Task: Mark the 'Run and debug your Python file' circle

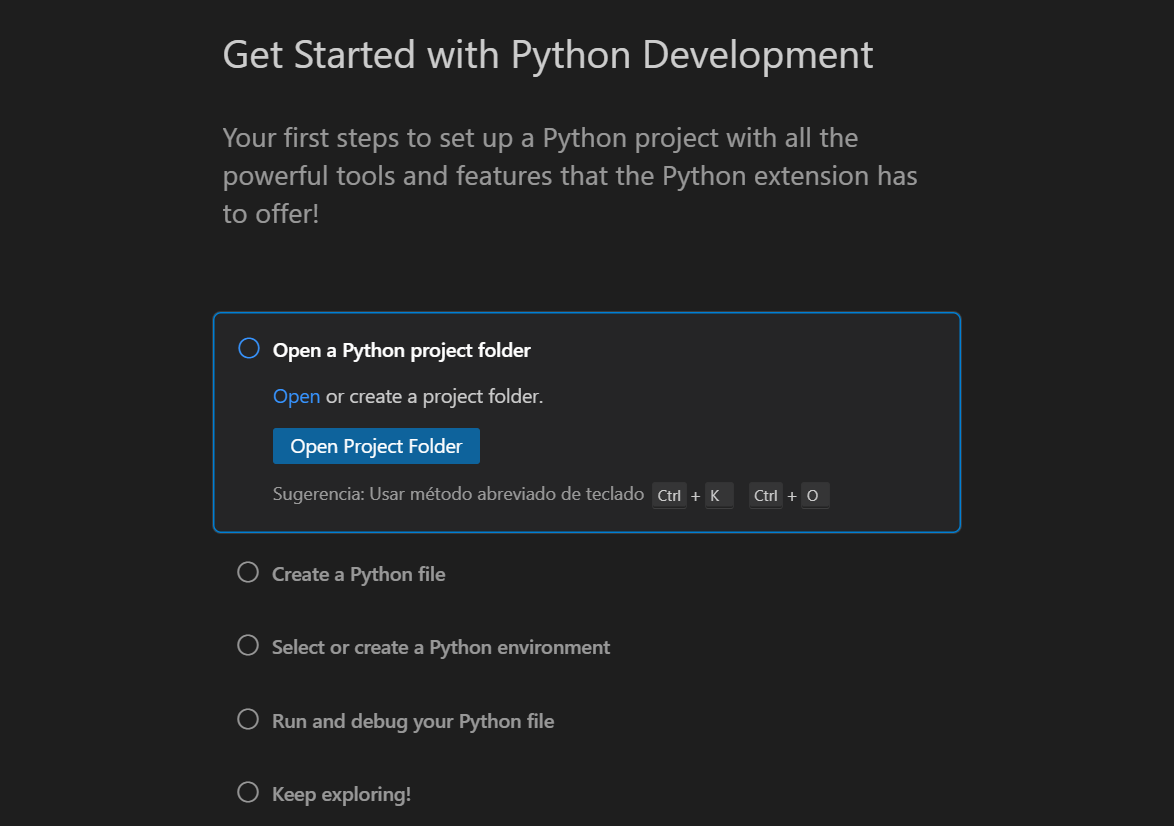Action: tap(248, 720)
